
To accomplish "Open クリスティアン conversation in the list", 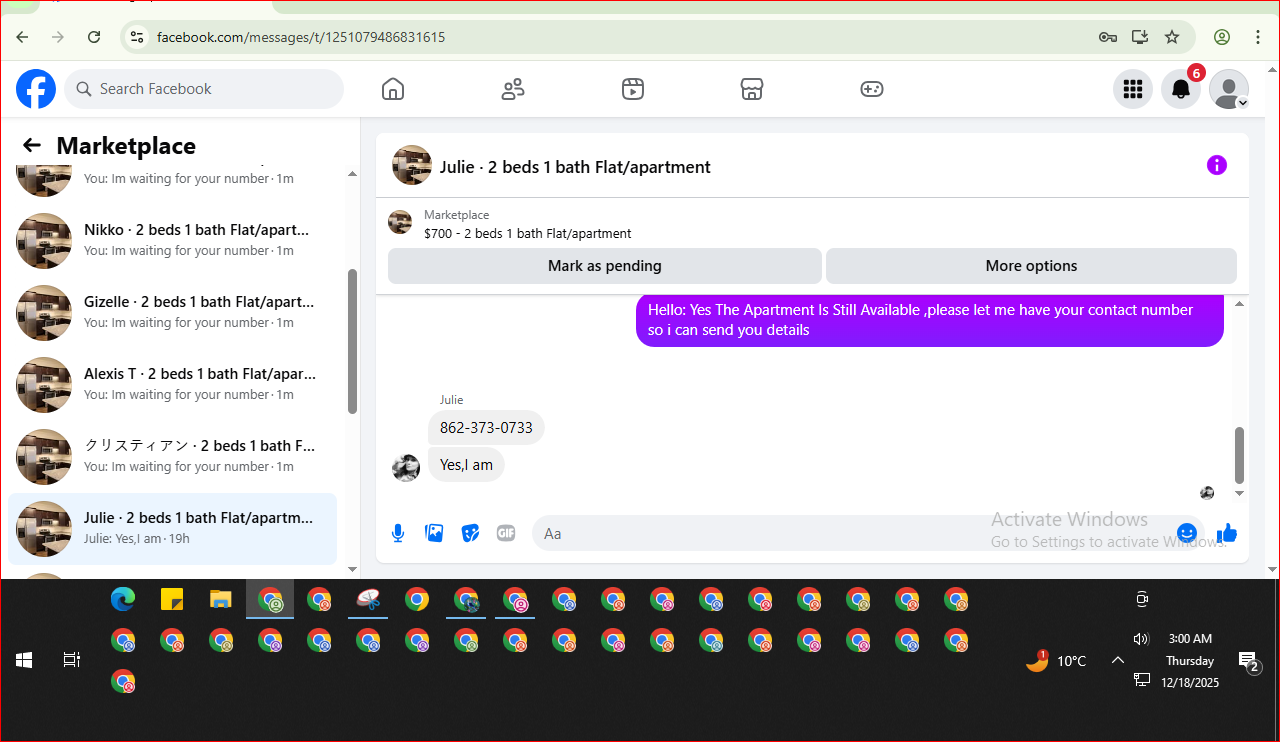I will (x=172, y=456).
